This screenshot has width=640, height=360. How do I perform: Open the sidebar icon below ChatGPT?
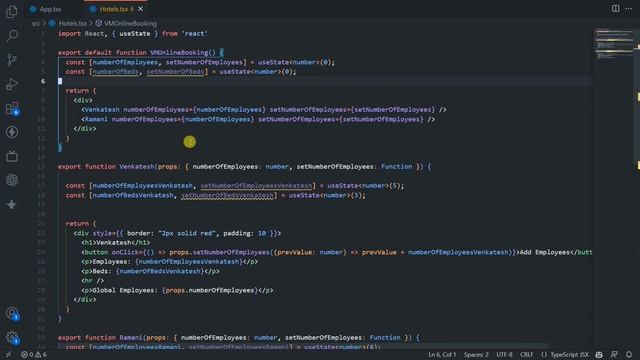[12, 204]
